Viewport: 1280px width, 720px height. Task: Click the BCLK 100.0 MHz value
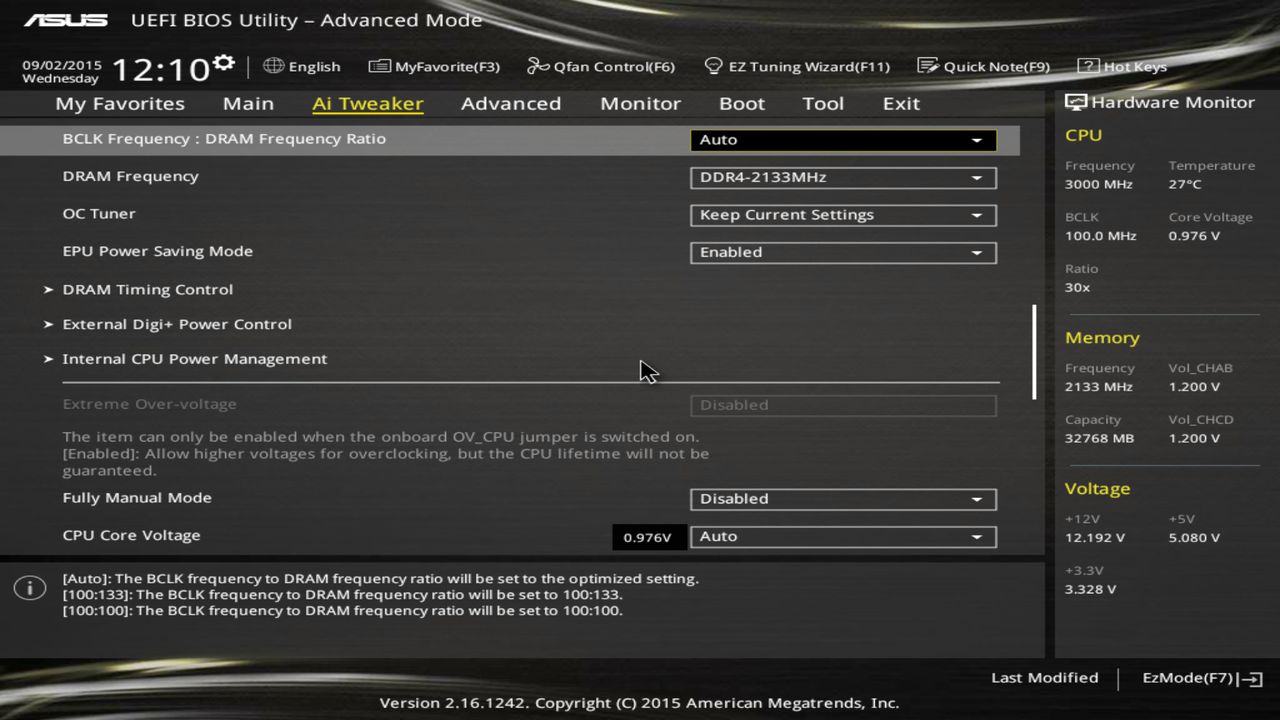pos(1101,236)
